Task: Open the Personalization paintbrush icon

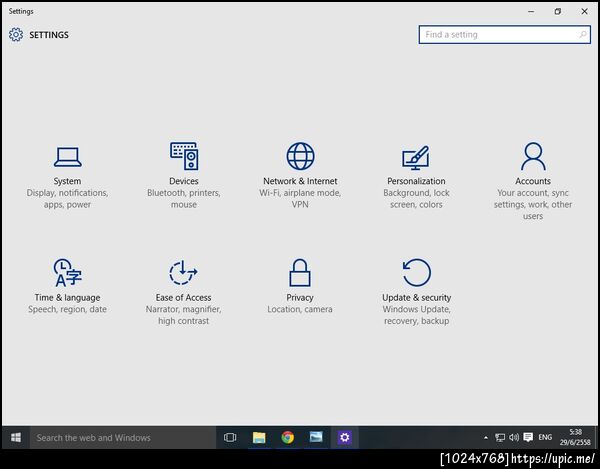Action: tap(416, 157)
